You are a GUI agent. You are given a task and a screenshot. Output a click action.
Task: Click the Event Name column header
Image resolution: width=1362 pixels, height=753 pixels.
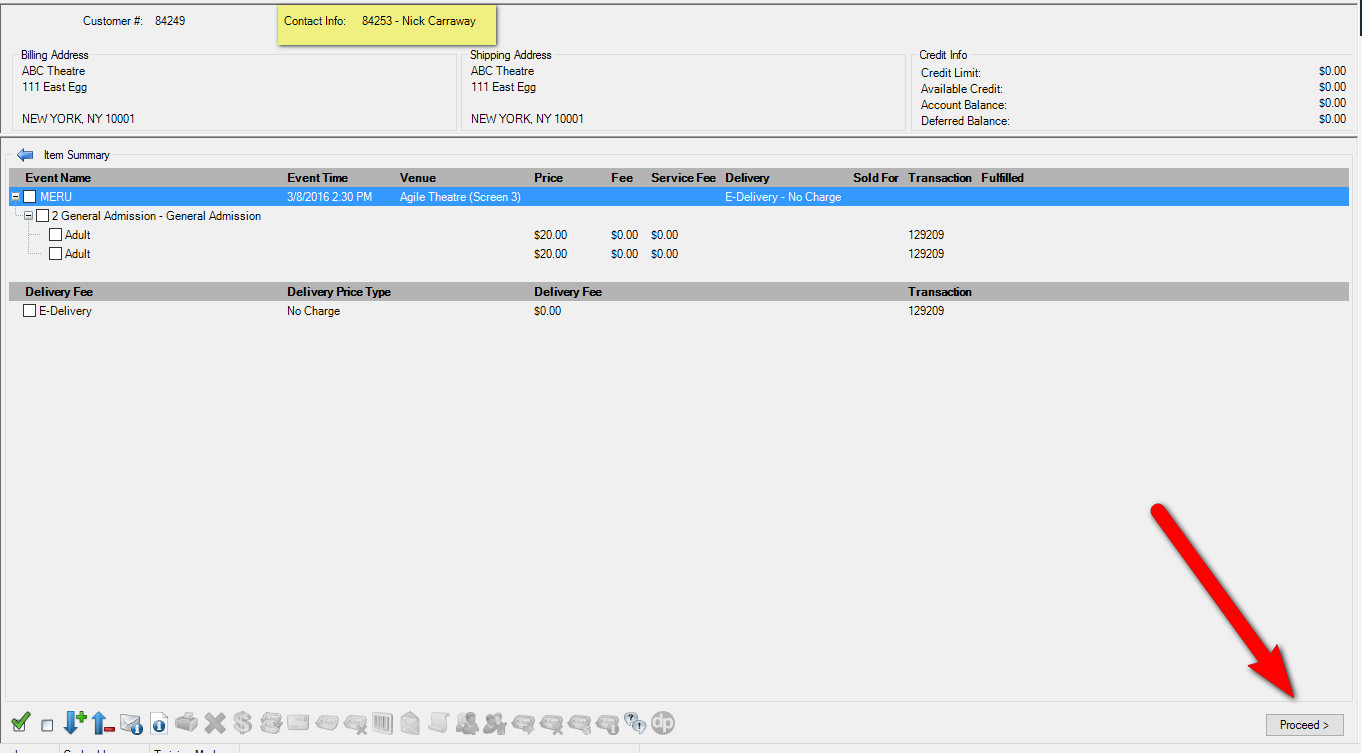tap(58, 178)
